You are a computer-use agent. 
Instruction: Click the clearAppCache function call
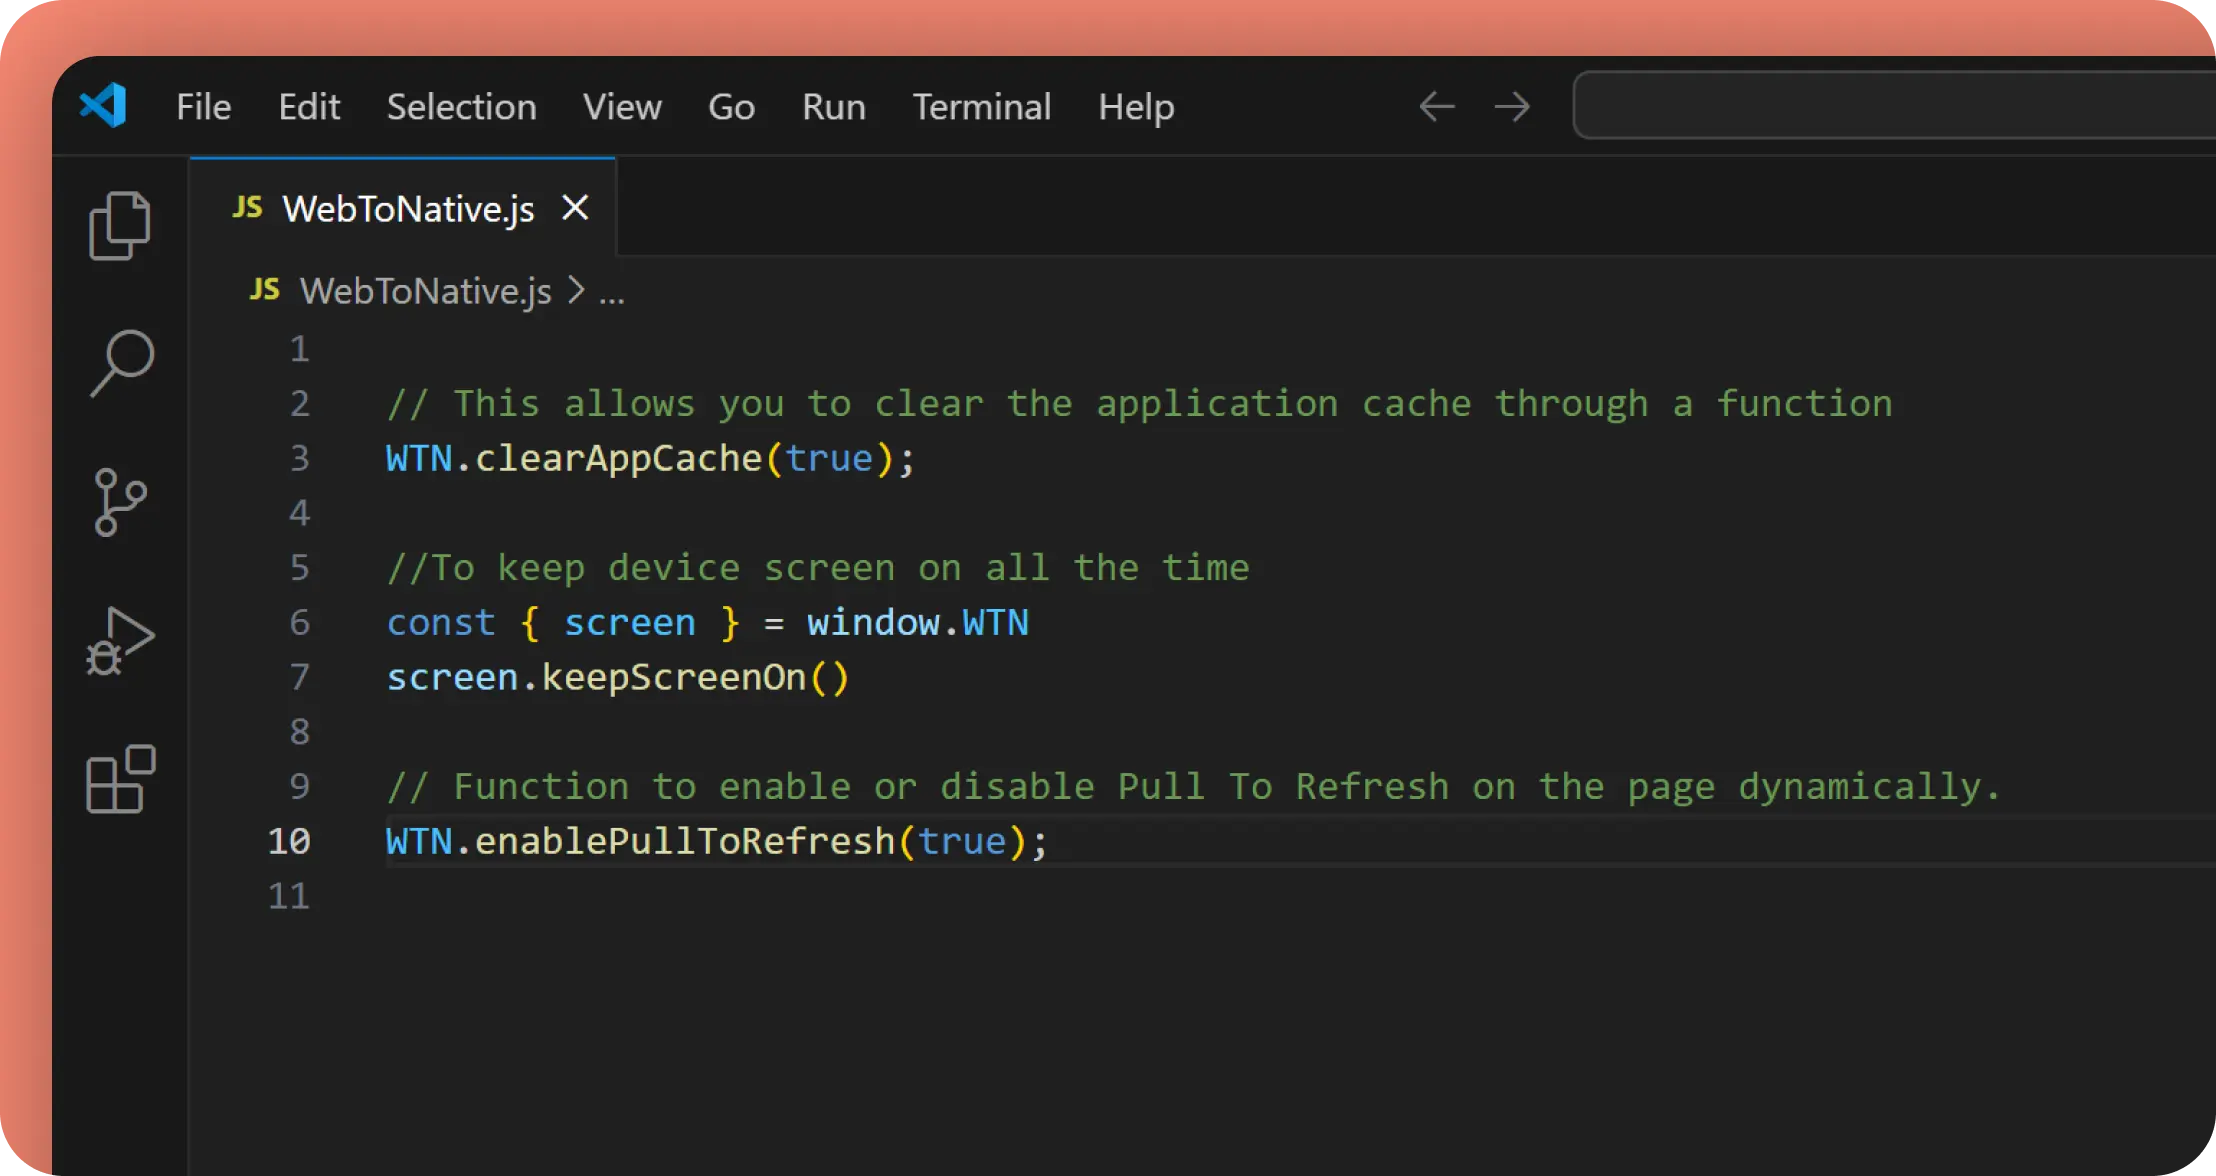[618, 458]
